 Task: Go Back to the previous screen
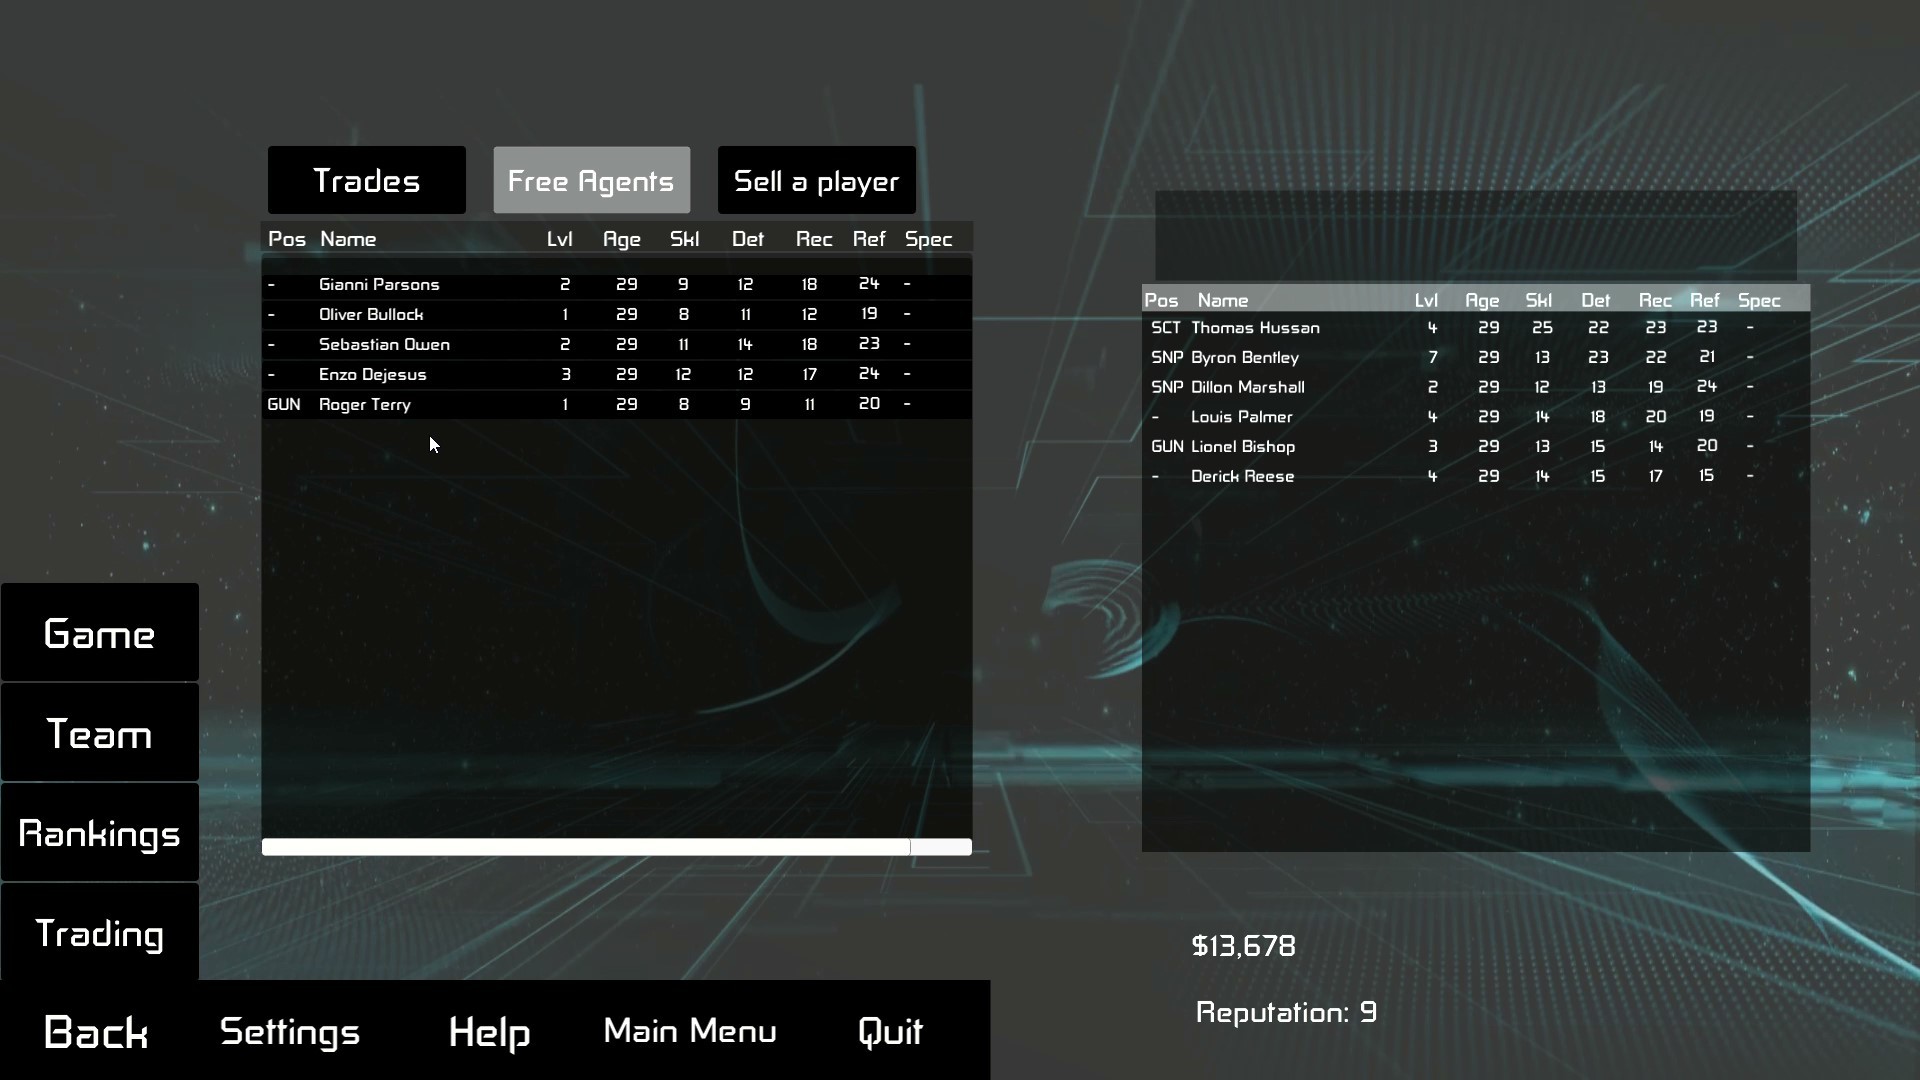tap(96, 1032)
